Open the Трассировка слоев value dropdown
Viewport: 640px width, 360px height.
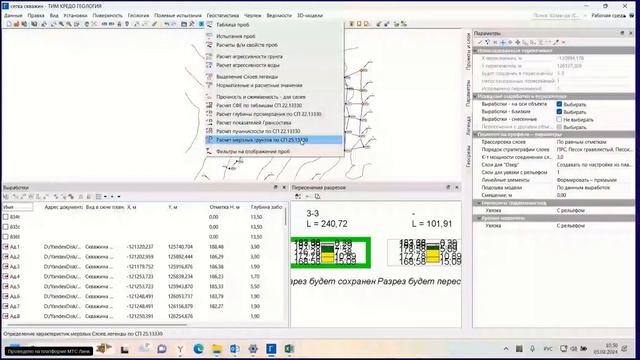click(594, 142)
